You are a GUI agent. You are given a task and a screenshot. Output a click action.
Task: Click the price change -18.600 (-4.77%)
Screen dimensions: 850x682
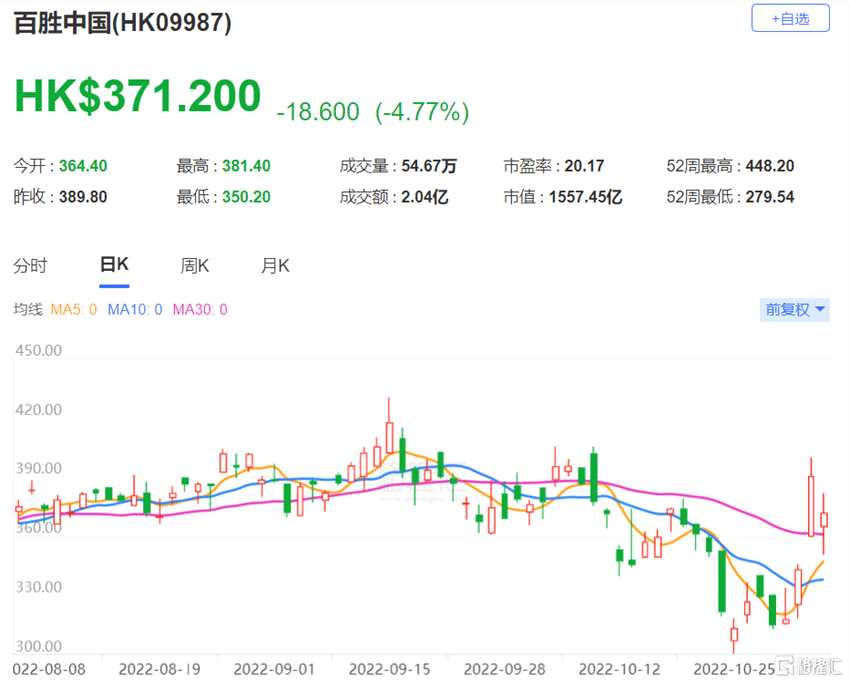coord(372,112)
